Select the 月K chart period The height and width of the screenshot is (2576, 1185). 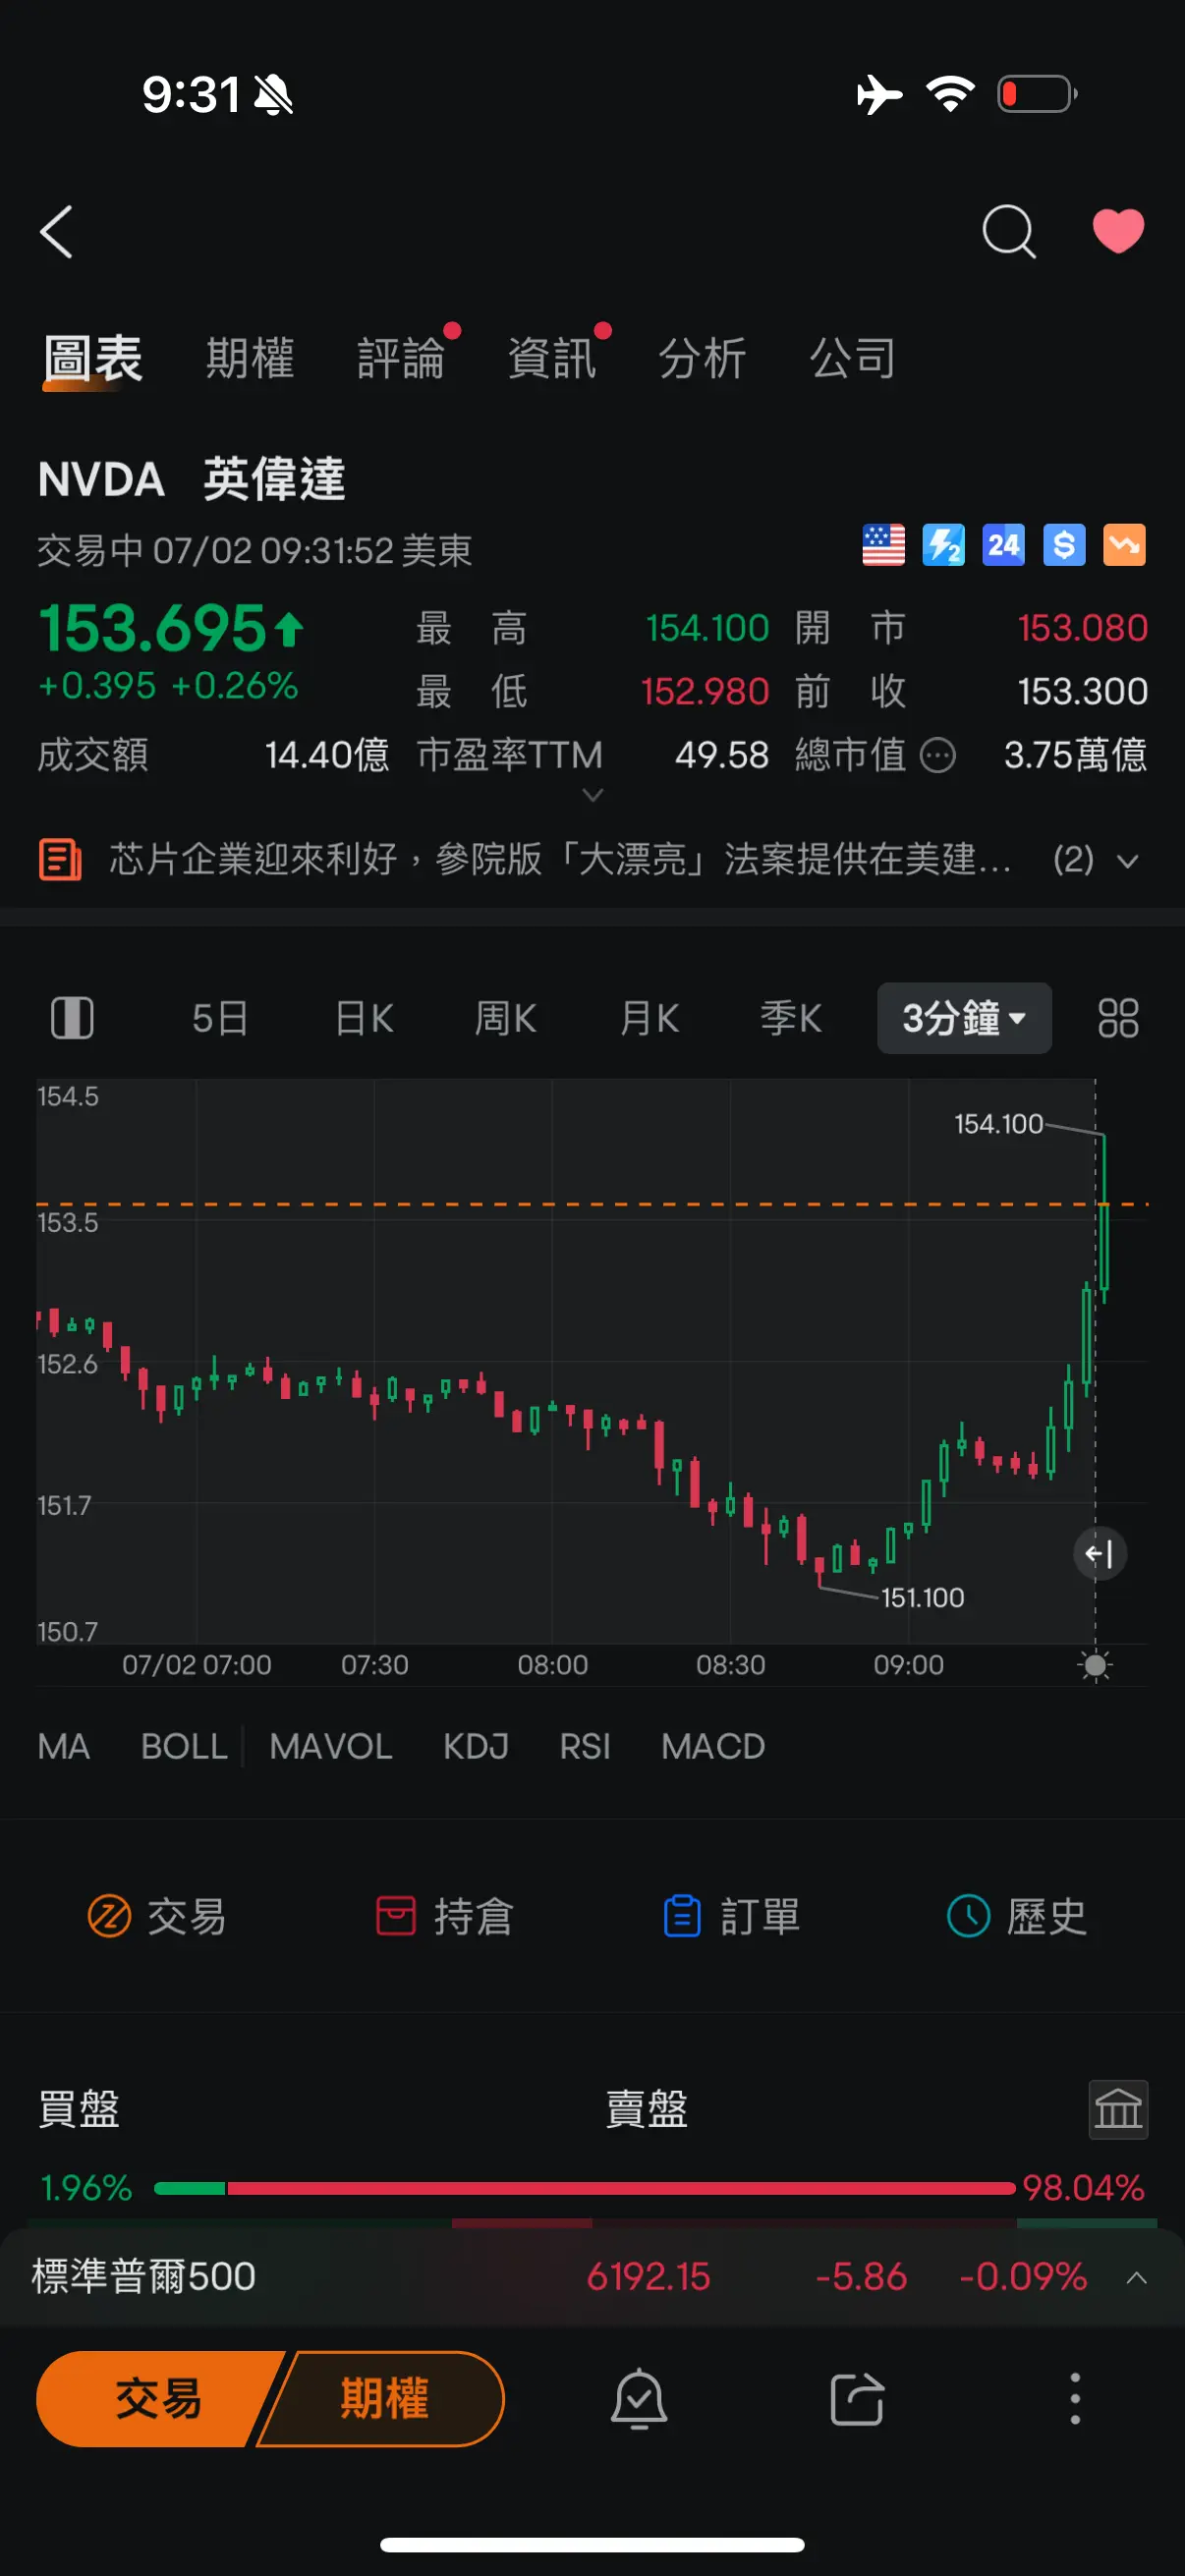650,1018
